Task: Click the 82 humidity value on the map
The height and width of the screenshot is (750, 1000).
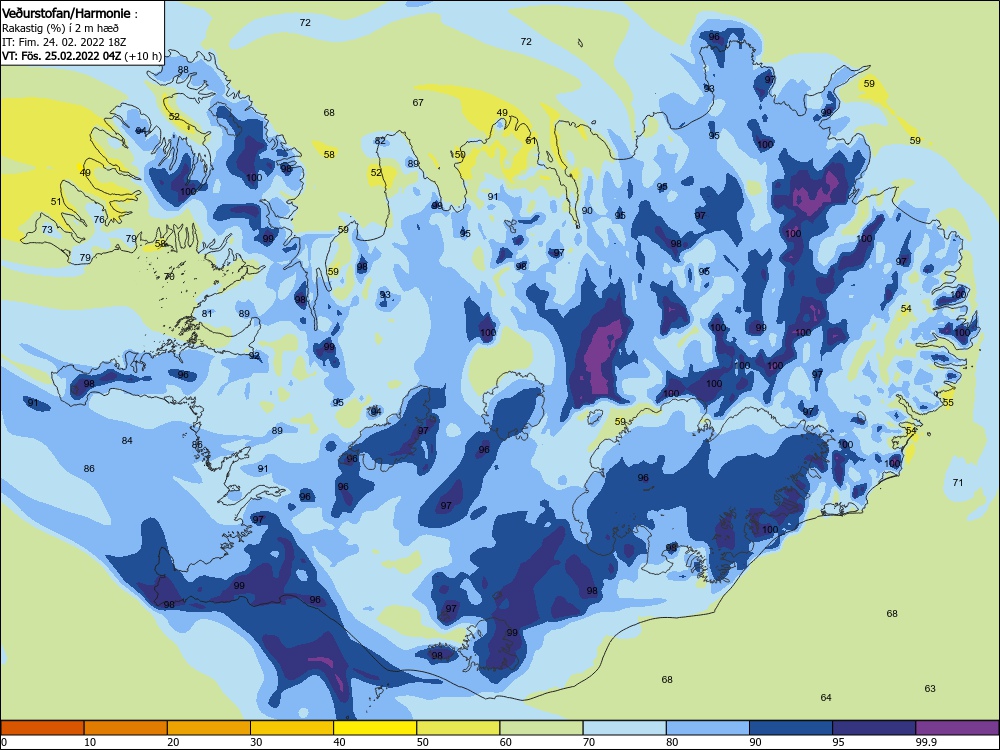Action: 380,141
